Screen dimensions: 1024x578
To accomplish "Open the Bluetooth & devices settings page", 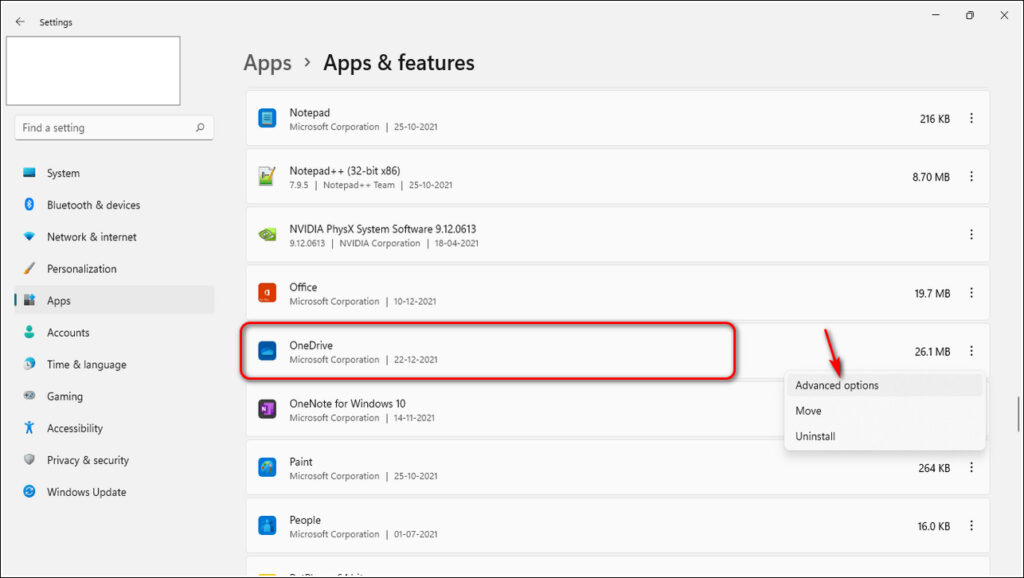I will [x=114, y=204].
